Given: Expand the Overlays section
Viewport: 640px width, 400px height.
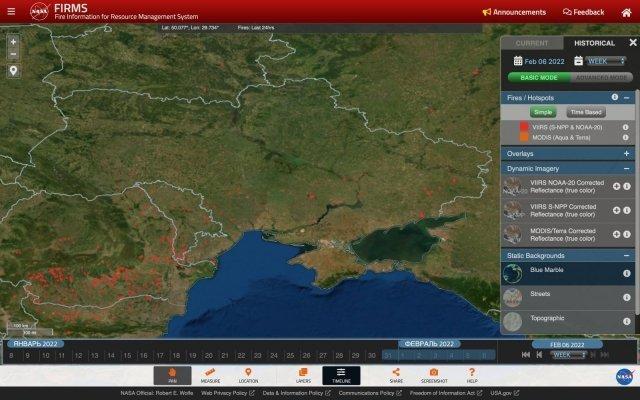Looking at the screenshot, I should [626, 154].
